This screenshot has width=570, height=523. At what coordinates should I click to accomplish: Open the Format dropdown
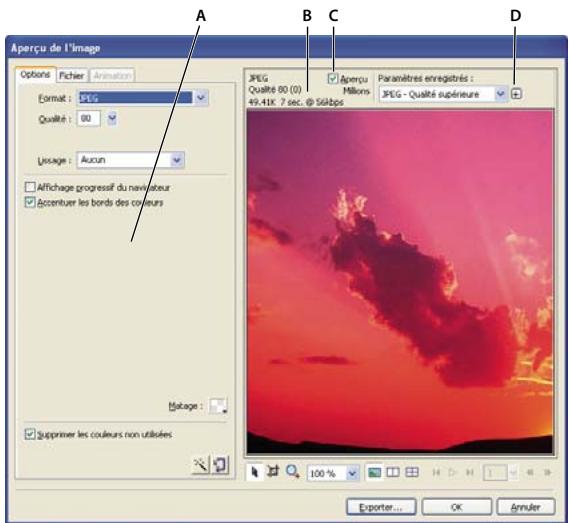[x=201, y=97]
